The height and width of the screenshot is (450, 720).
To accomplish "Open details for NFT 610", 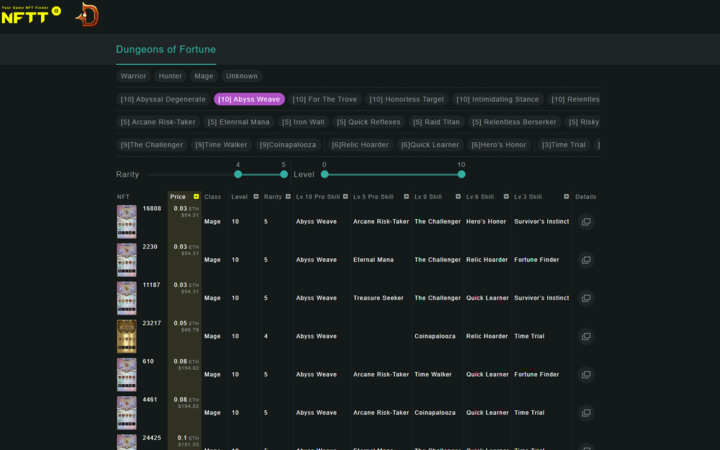I will point(586,375).
